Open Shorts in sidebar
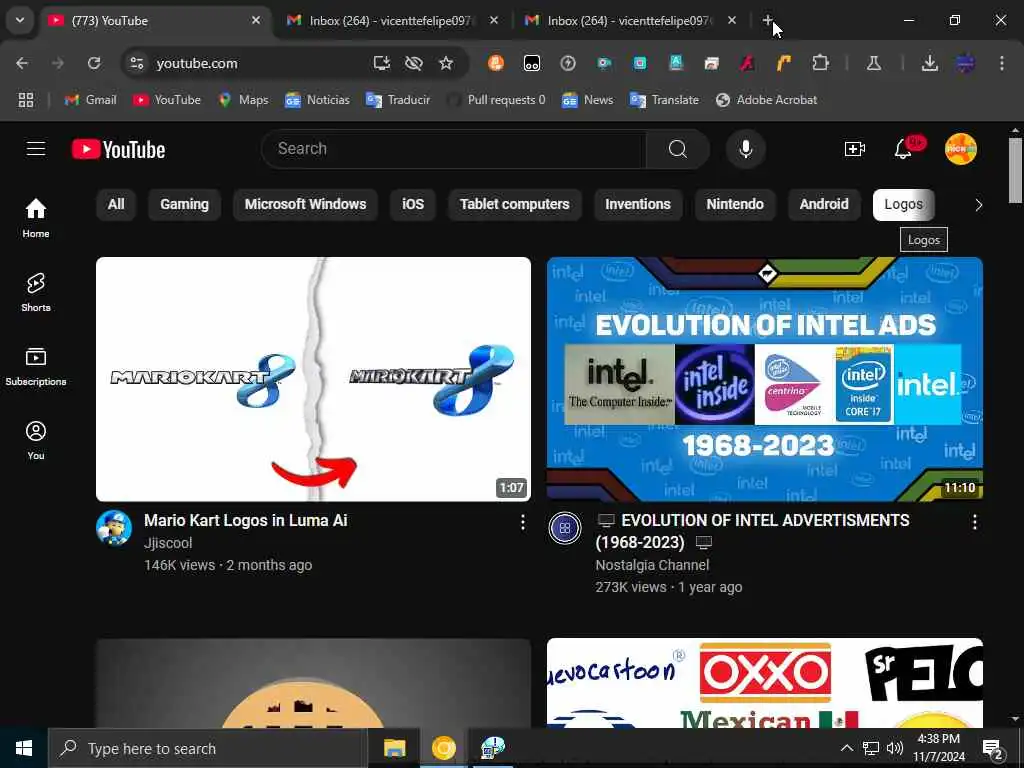 tap(36, 292)
